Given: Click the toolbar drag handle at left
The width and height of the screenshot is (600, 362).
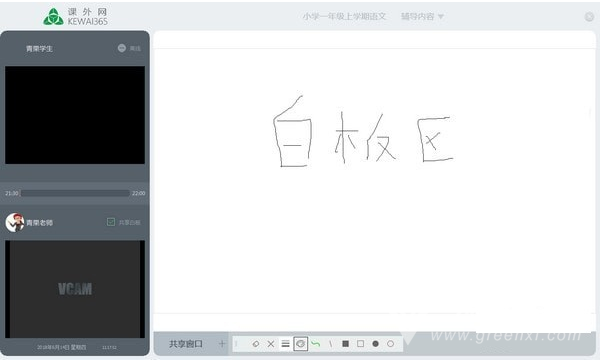Looking at the screenshot, I should click(236, 344).
